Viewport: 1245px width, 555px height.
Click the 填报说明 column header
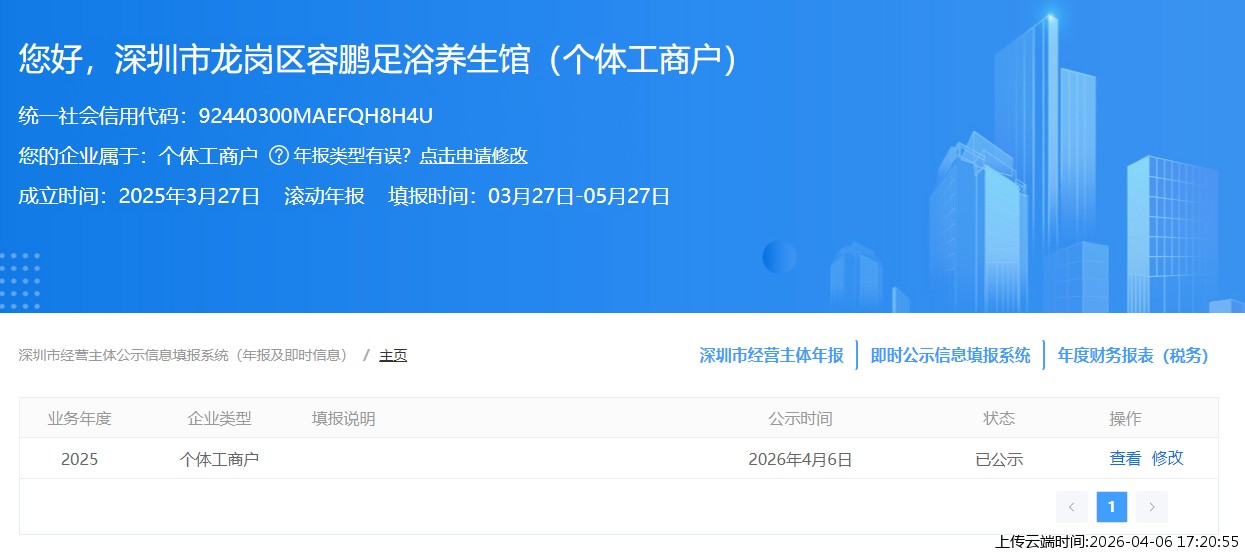click(343, 418)
